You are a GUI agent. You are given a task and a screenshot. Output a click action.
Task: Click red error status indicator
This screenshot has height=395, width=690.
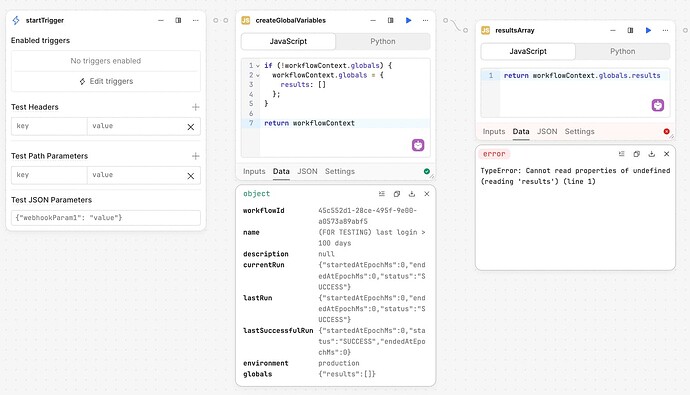tap(666, 132)
